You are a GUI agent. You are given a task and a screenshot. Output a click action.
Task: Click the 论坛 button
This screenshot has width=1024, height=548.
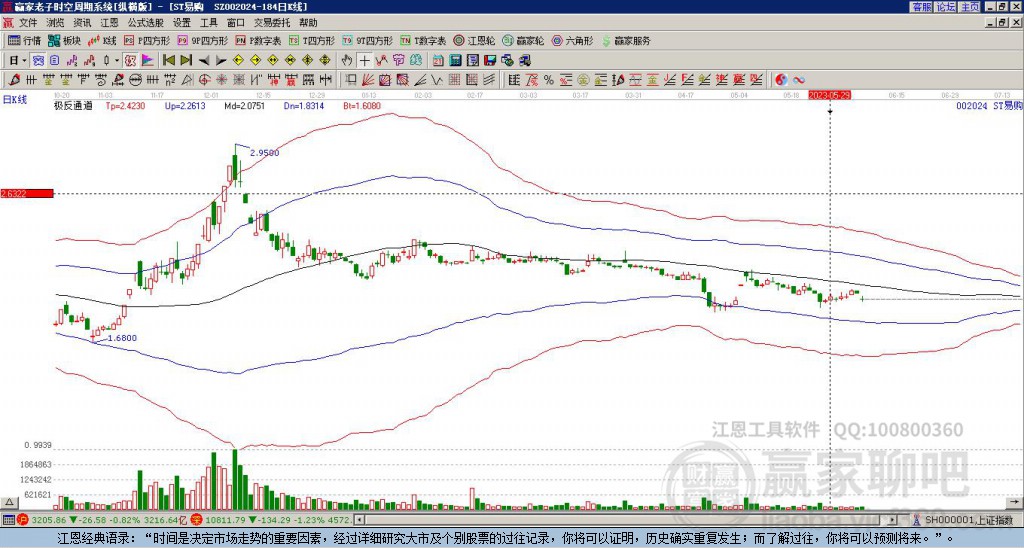point(945,7)
